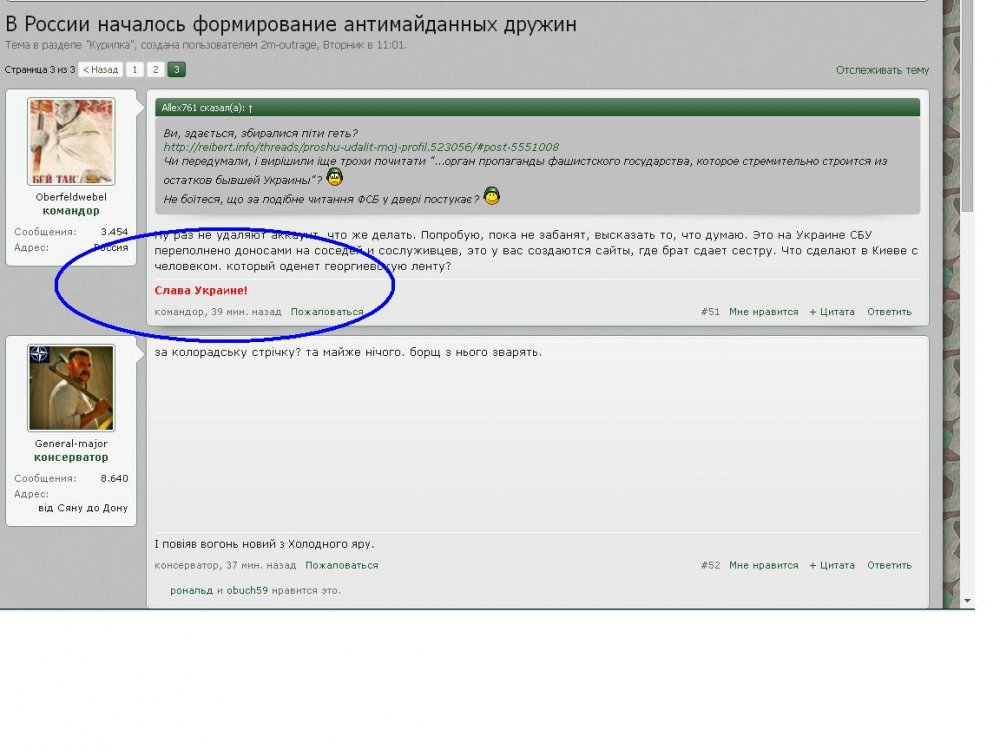Open permalink #52
Image resolution: width=1000 pixels, height=750 pixels.
710,565
